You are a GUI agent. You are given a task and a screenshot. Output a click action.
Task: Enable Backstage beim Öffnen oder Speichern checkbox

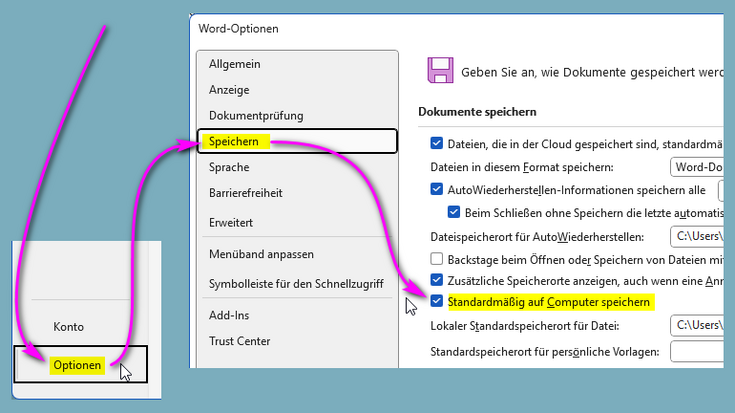(436, 259)
